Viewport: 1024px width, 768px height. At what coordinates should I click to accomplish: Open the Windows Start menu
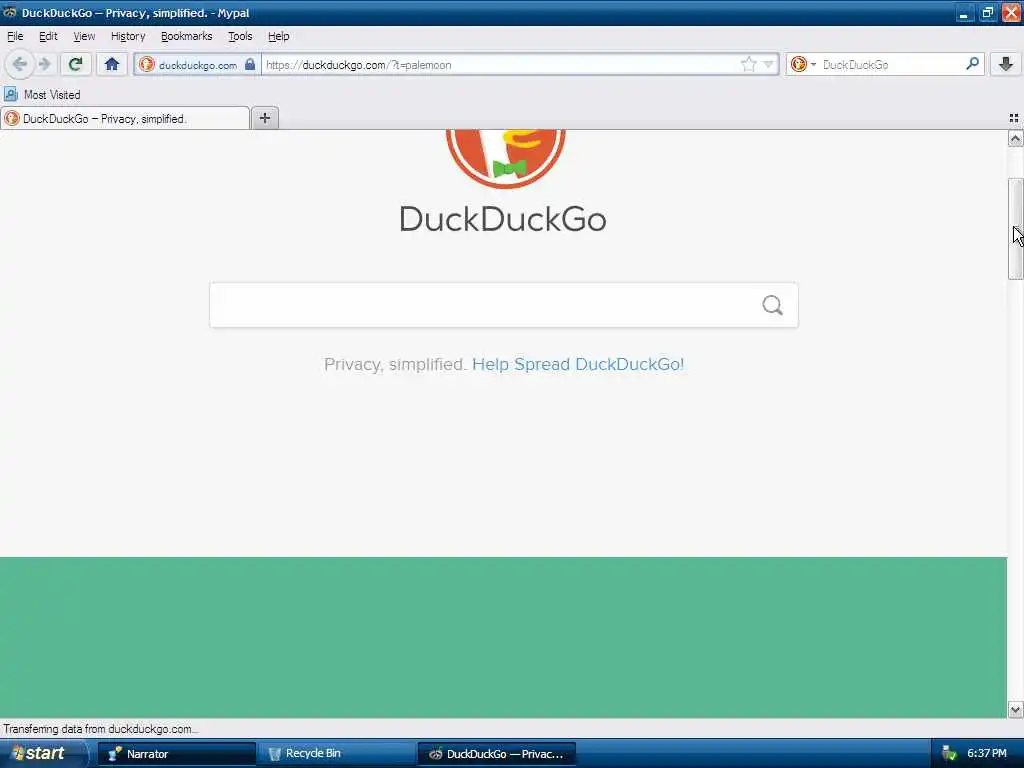42,754
